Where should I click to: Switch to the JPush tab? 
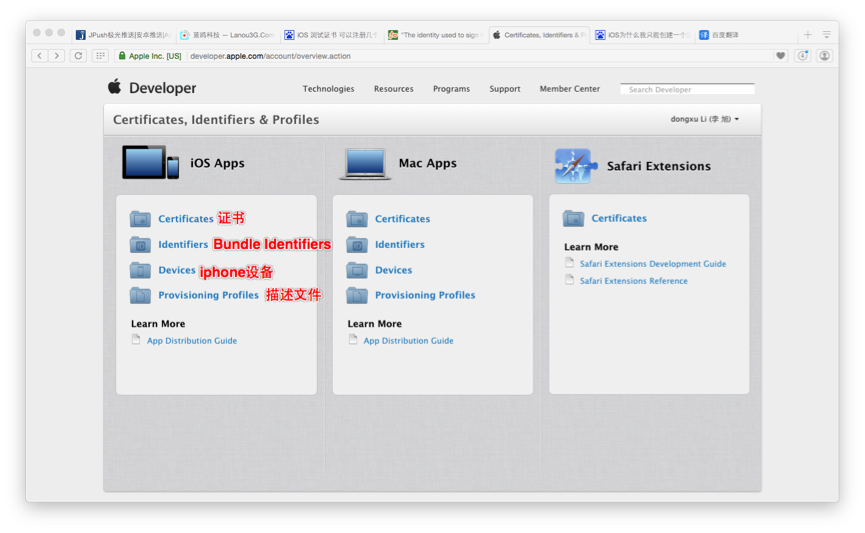(124, 35)
